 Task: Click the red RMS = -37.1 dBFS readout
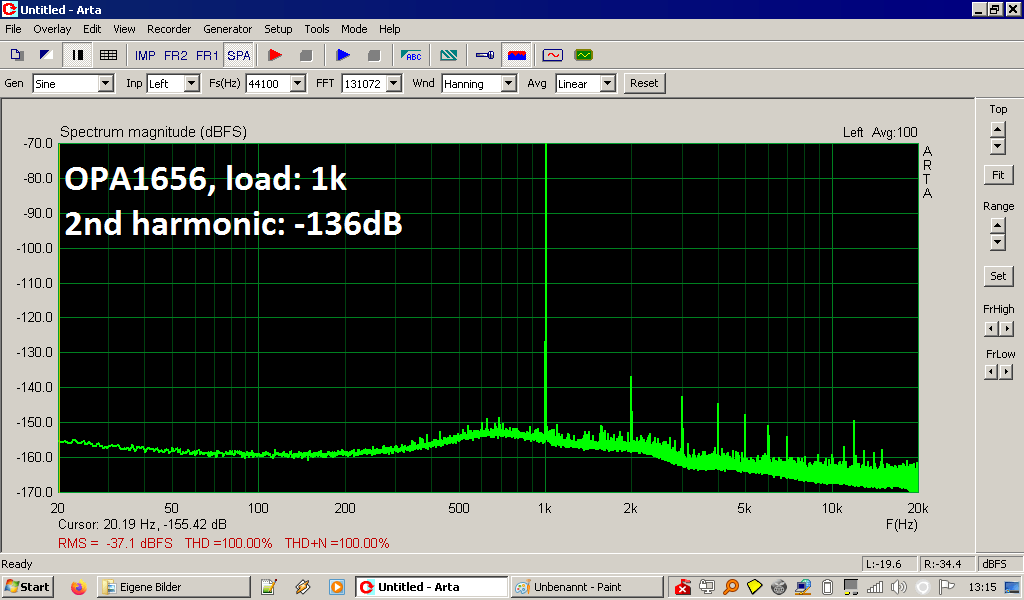coord(115,543)
